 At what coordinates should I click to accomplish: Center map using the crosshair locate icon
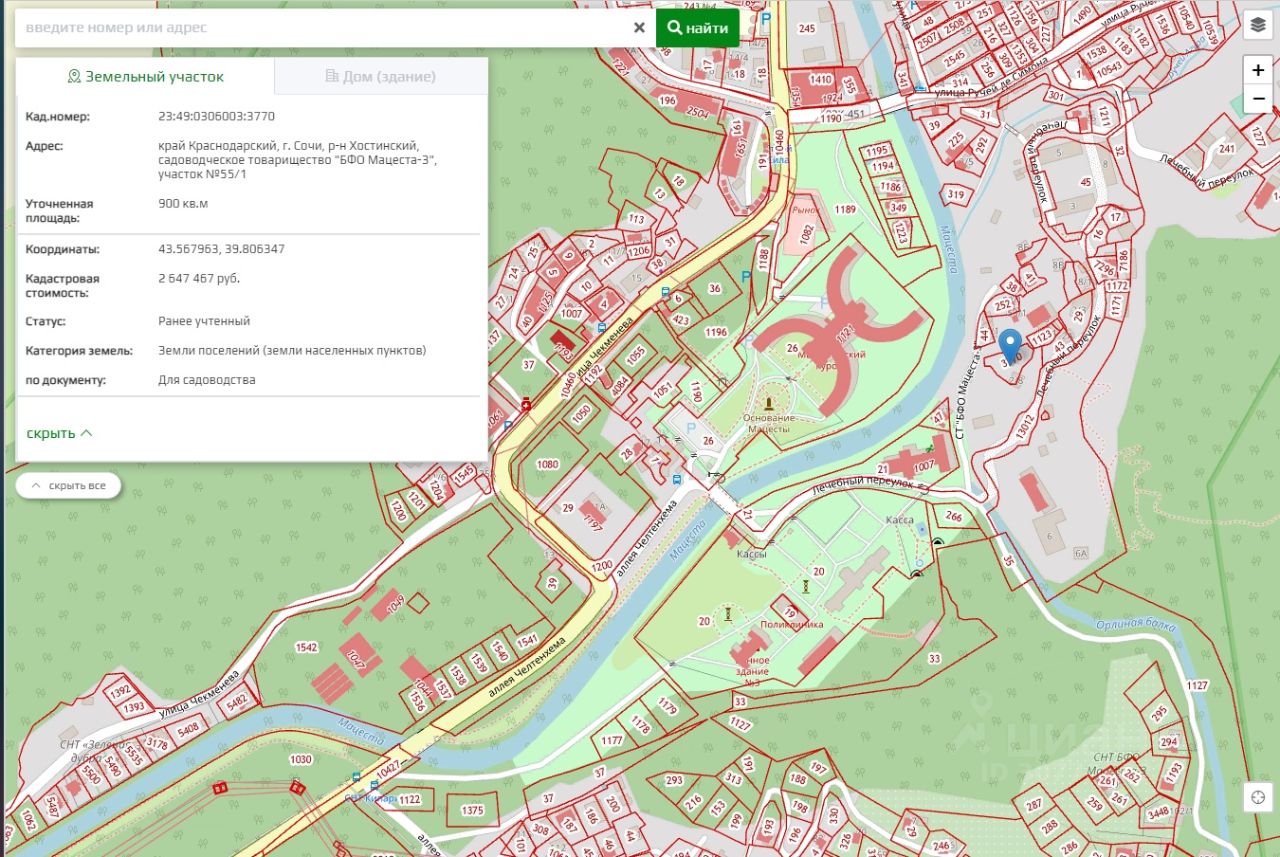tap(1257, 797)
